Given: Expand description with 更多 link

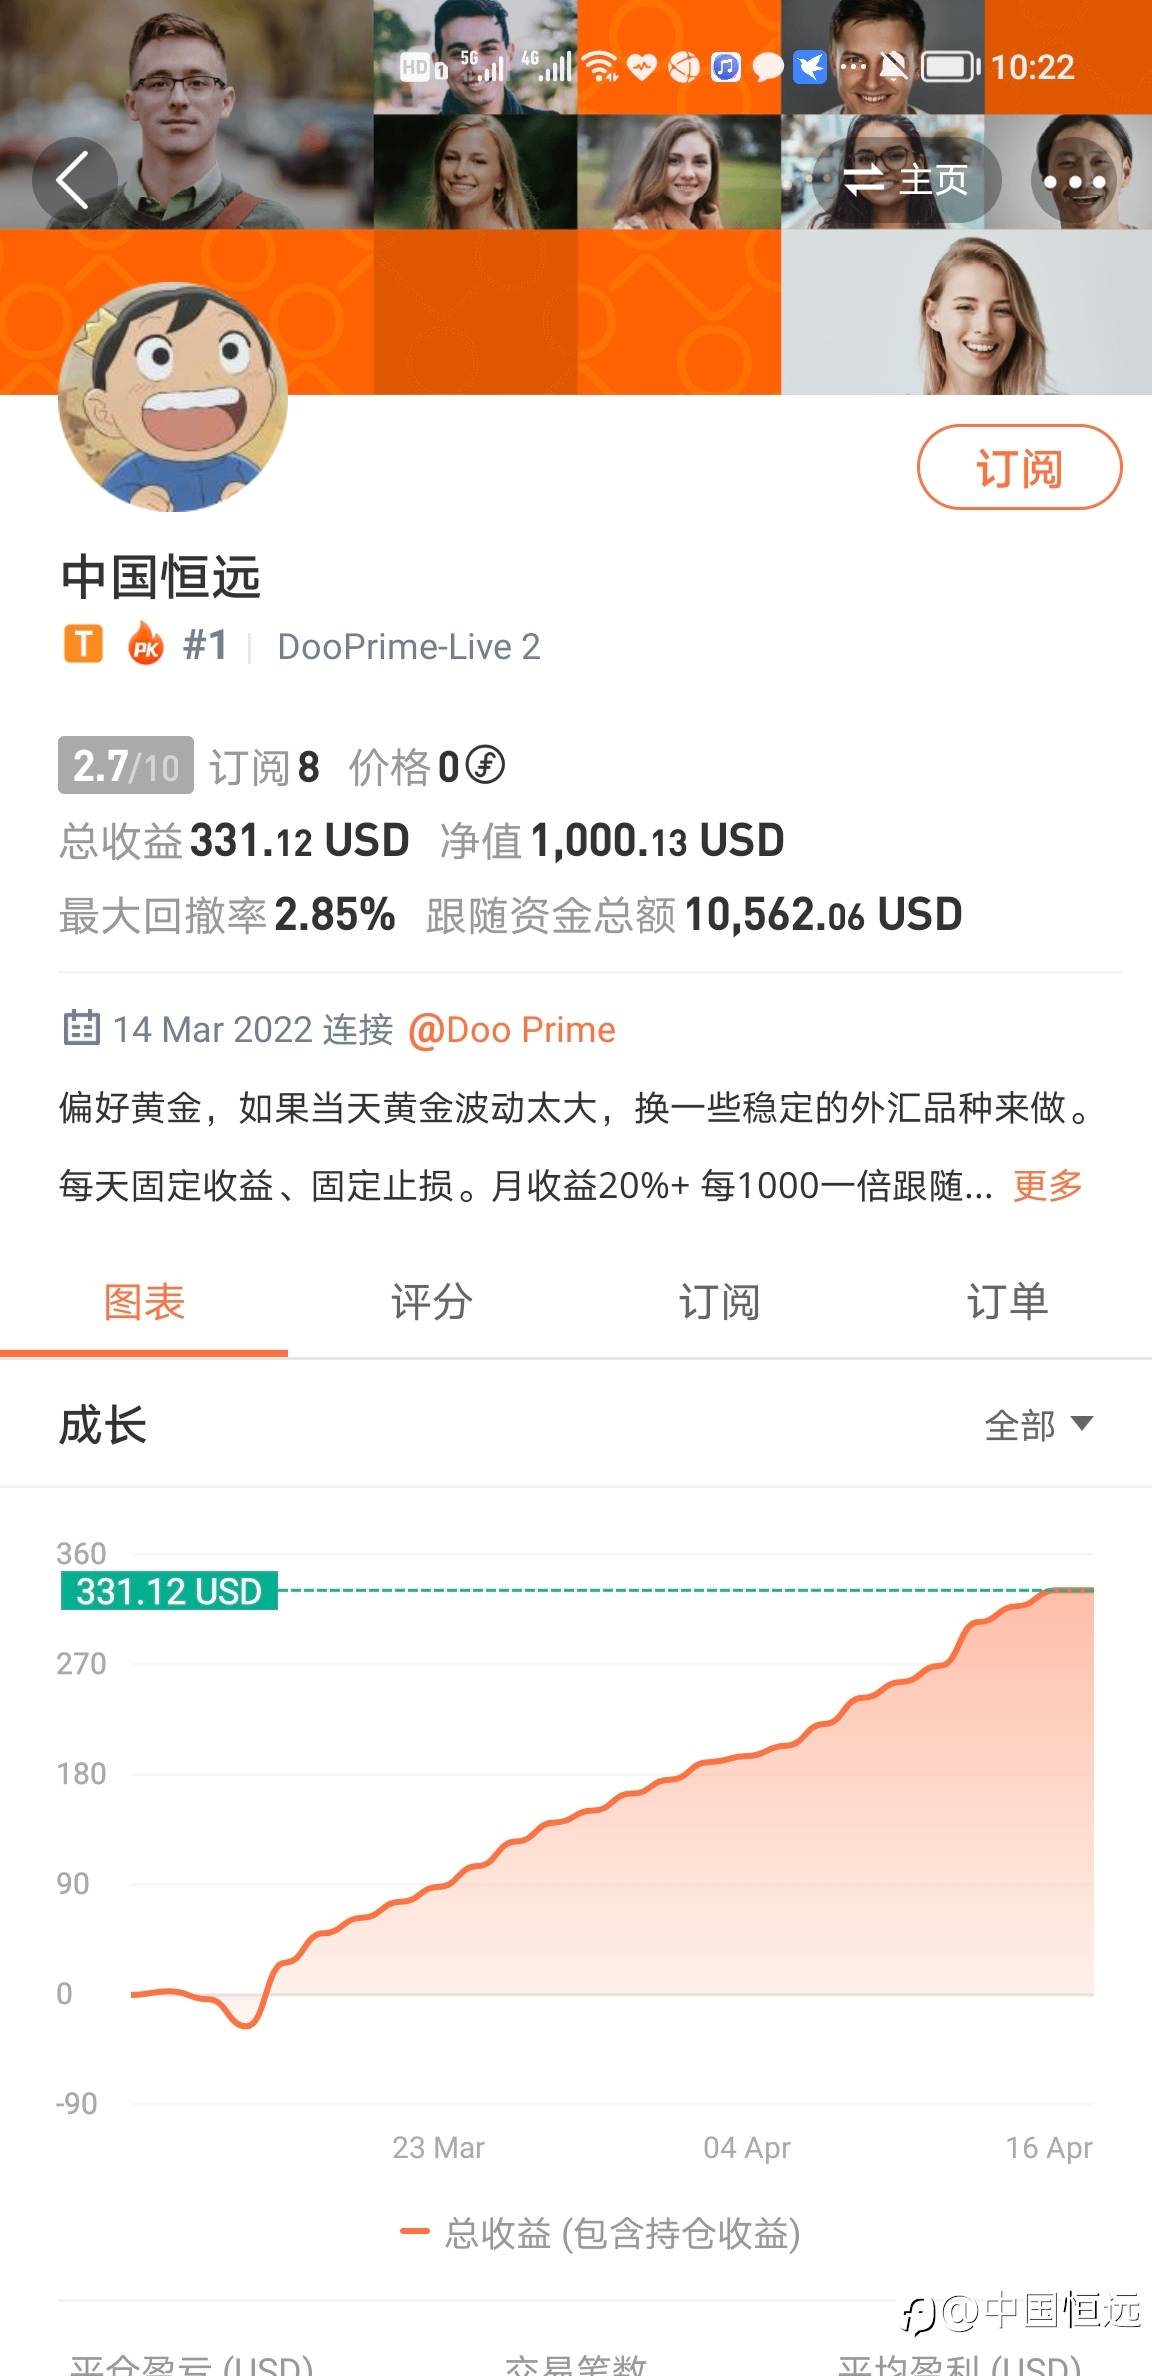Looking at the screenshot, I should click(1048, 1186).
